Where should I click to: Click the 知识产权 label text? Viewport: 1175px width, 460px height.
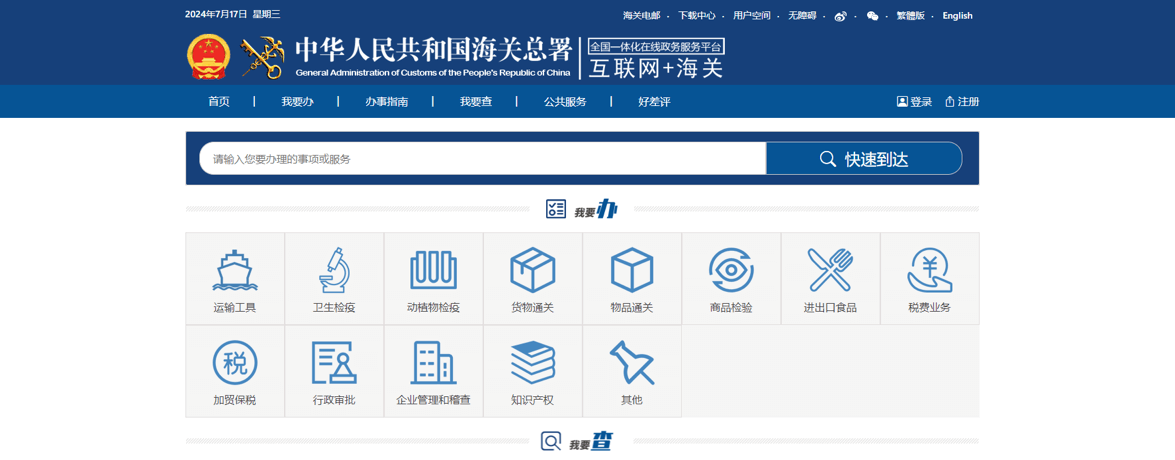(533, 400)
